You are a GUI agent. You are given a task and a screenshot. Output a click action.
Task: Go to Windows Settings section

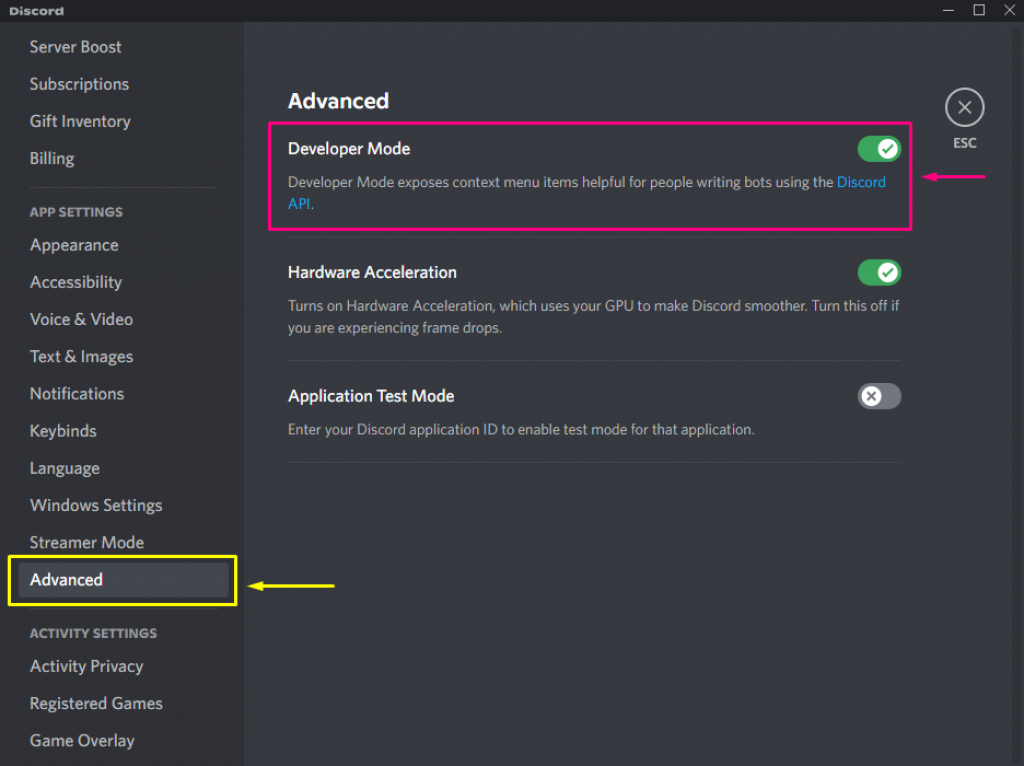pyautogui.click(x=96, y=506)
